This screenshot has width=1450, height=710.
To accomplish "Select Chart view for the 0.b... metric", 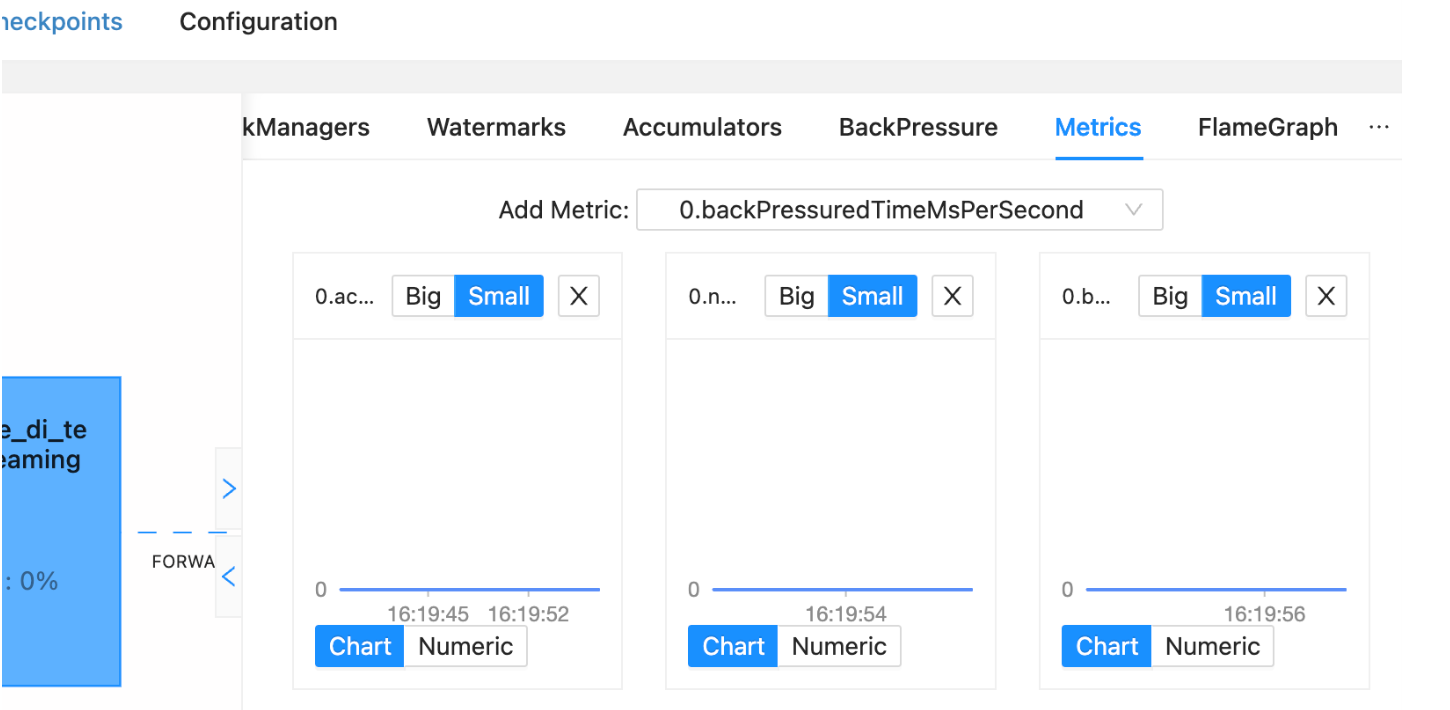I will (x=1106, y=647).
